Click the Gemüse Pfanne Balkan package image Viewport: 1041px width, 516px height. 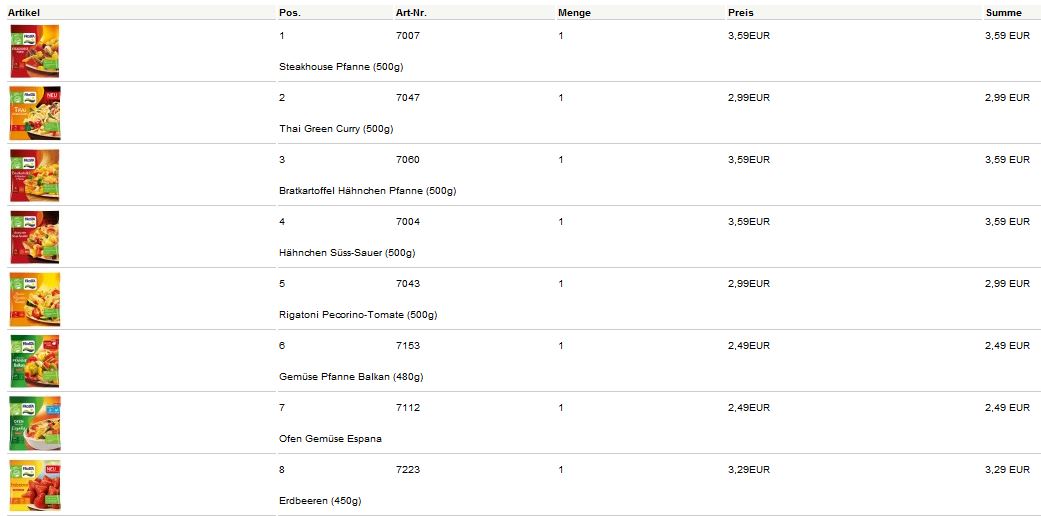(x=34, y=361)
